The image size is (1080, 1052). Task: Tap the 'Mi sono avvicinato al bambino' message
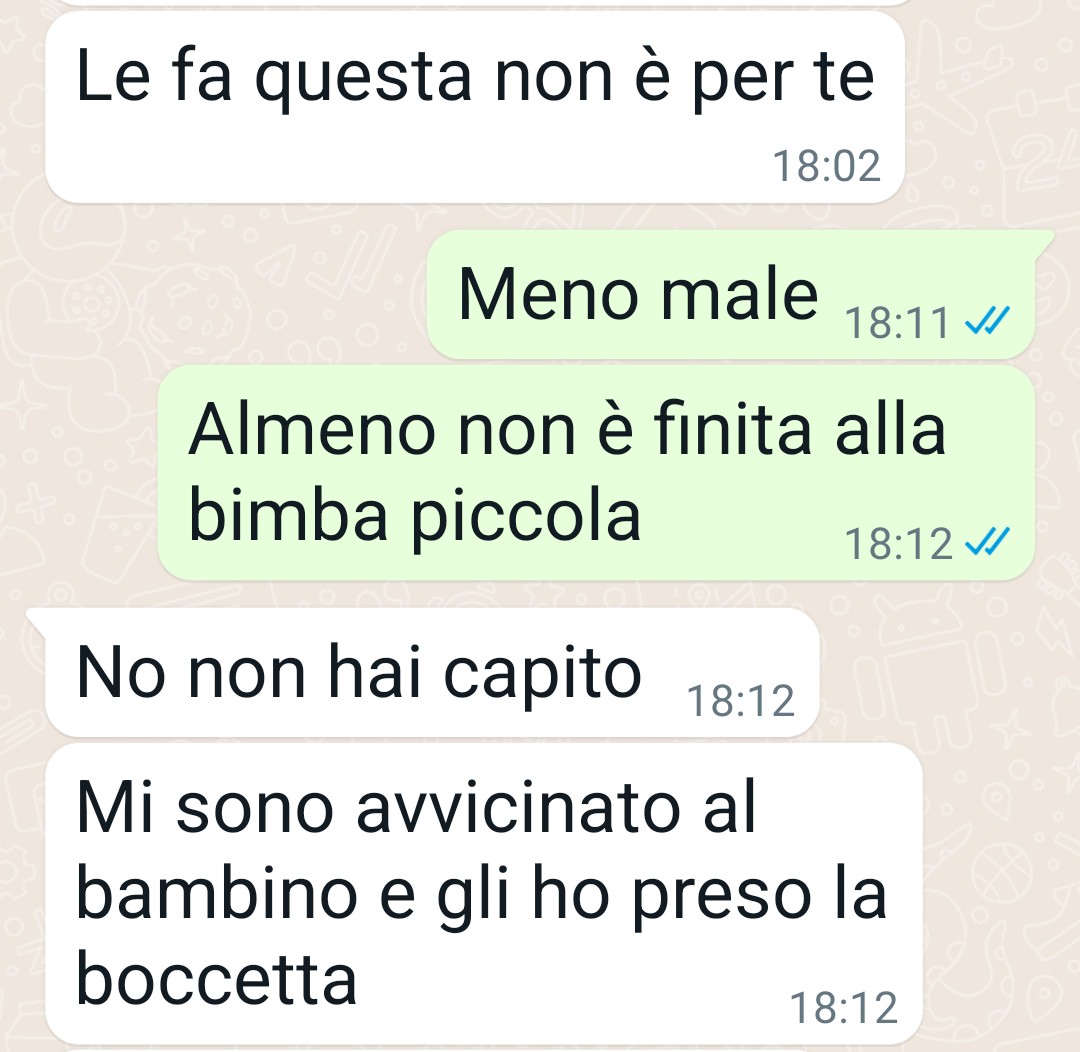[484, 894]
